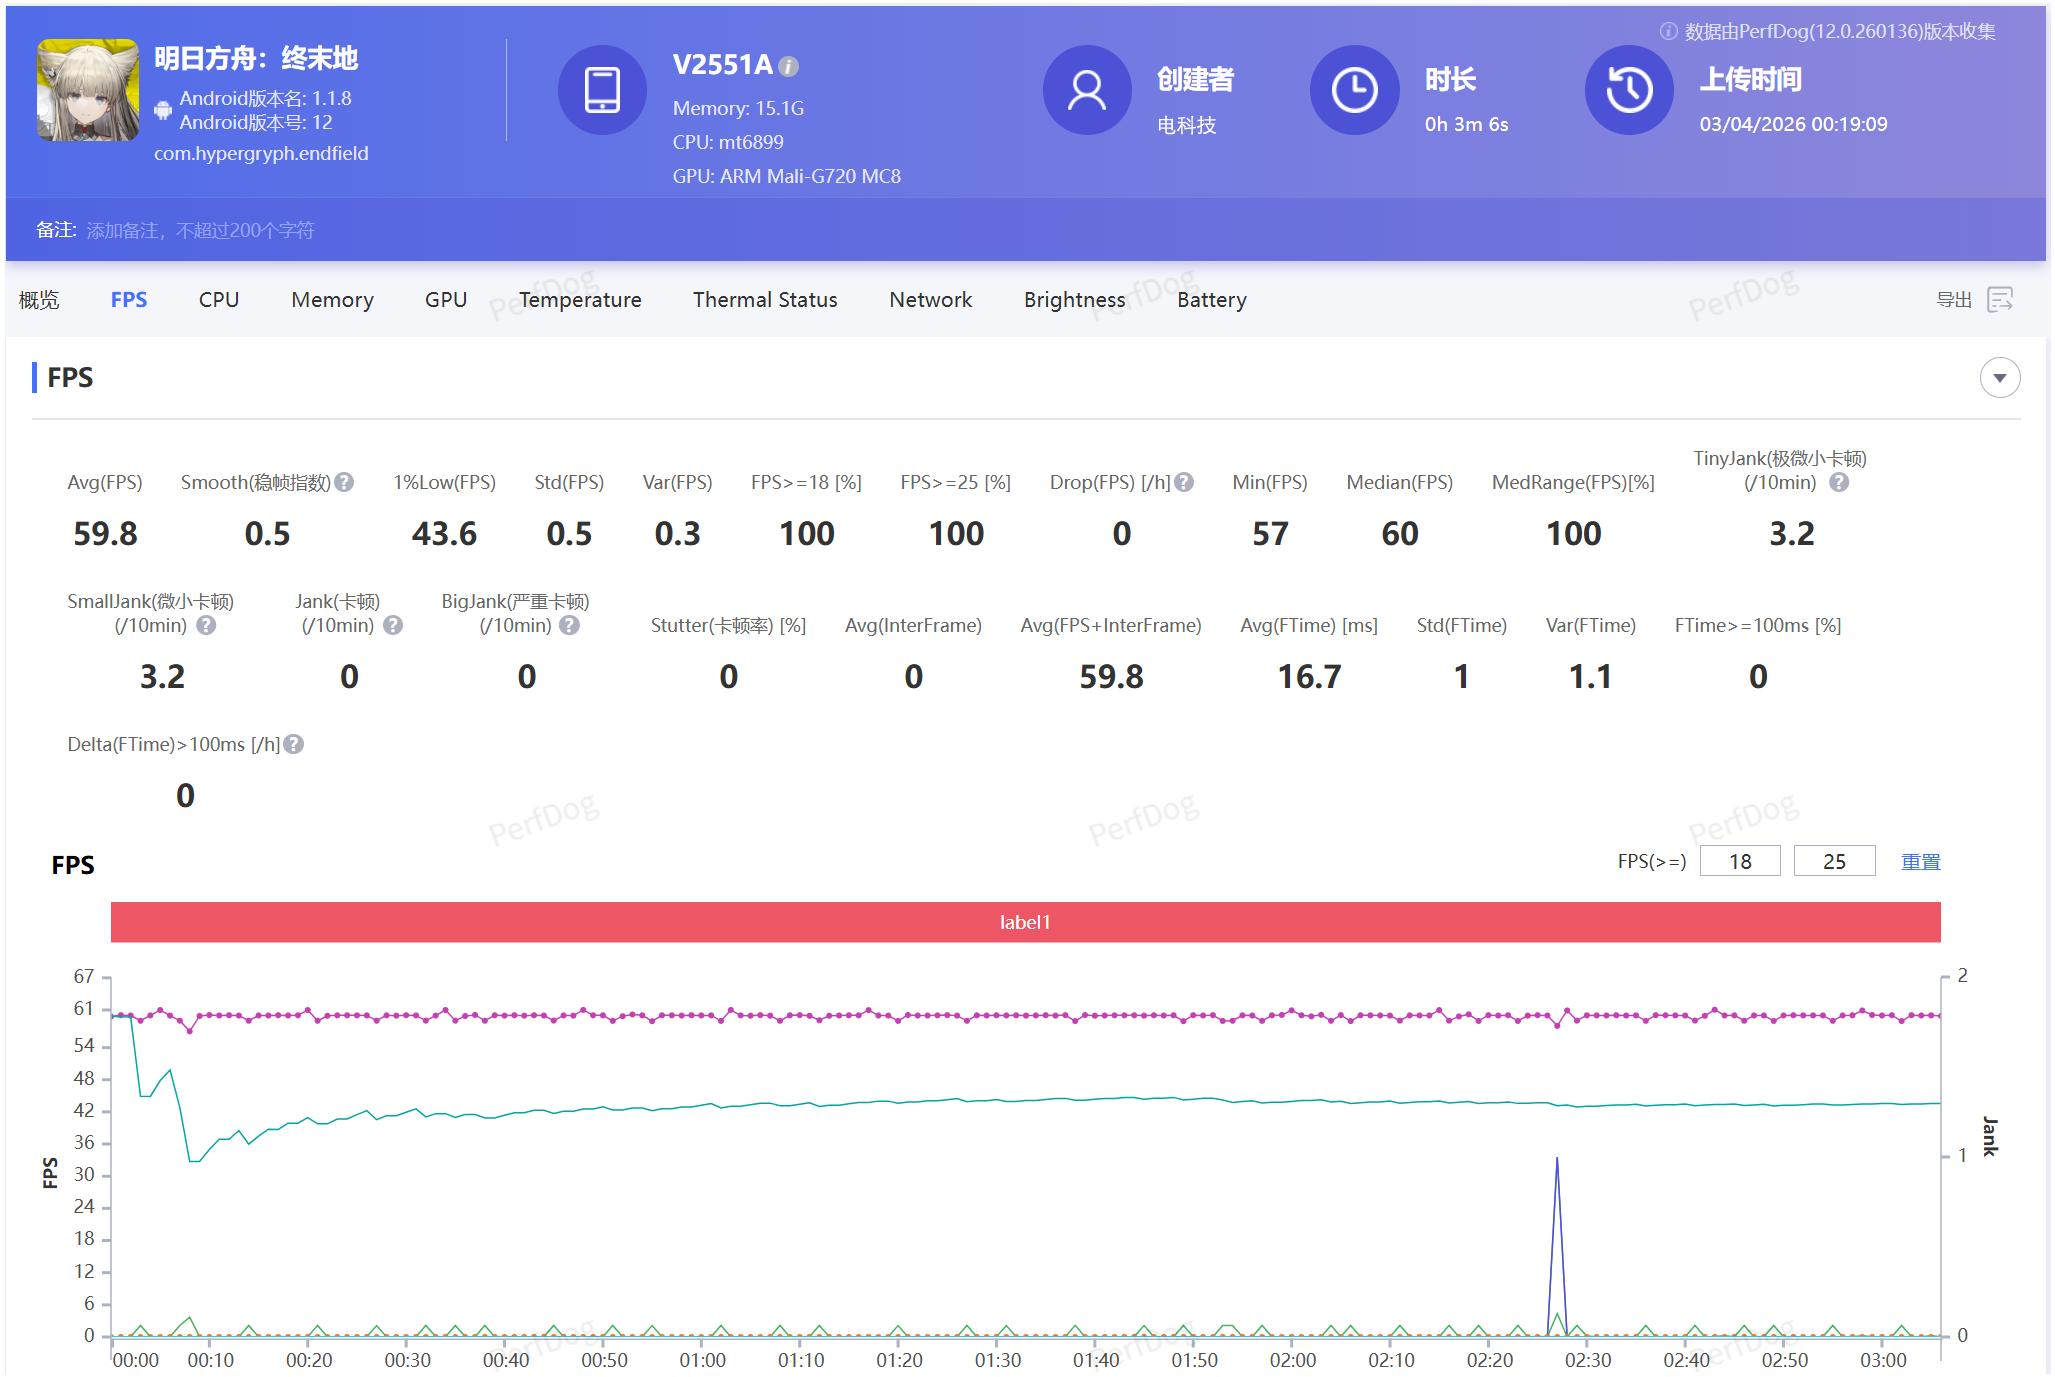The image size is (2055, 1377).
Task: Click the FPS threshold field showing 18
Action: (x=1739, y=862)
